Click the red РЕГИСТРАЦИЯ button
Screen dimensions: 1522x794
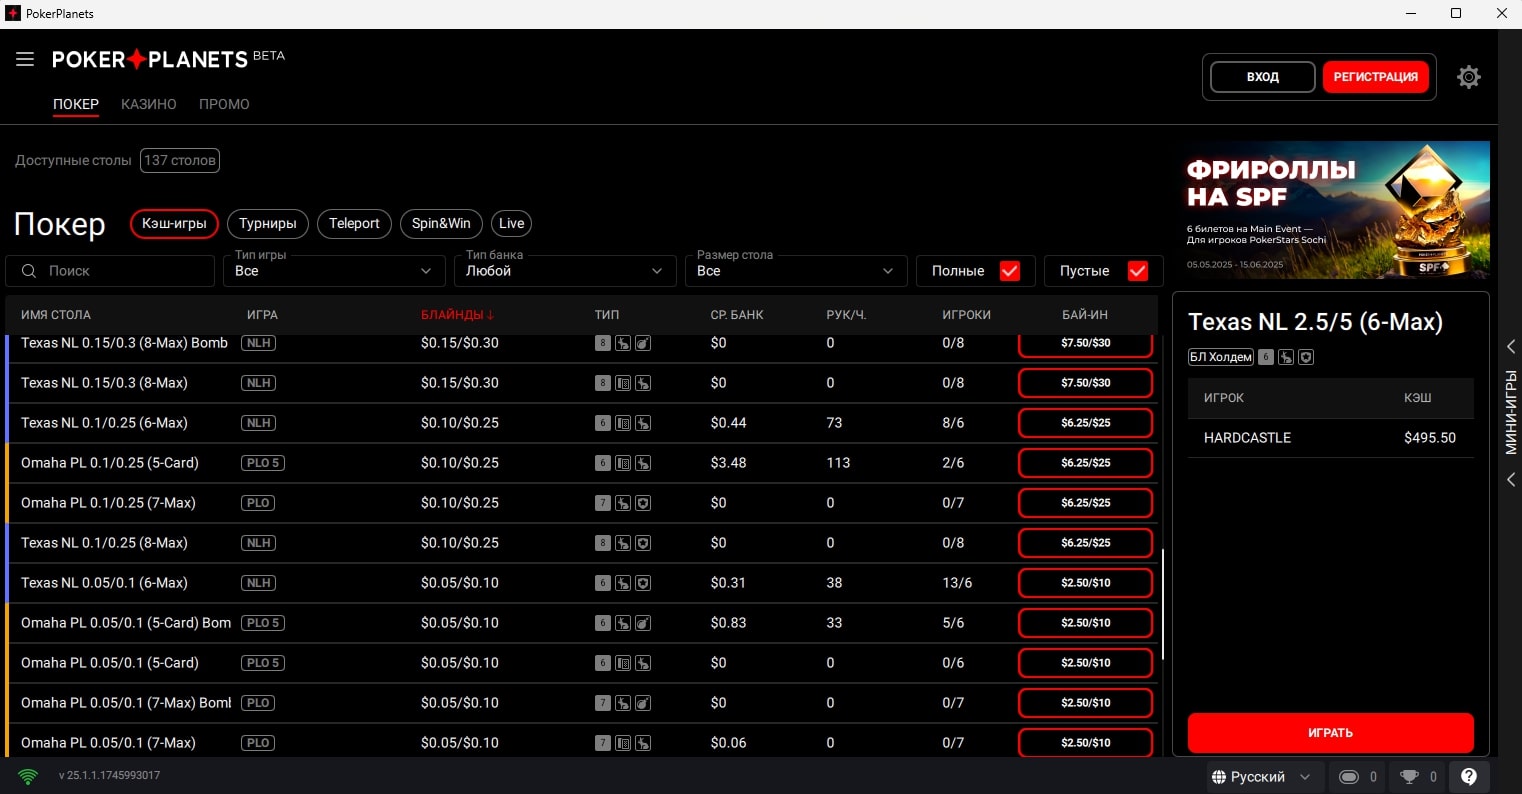(x=1375, y=77)
